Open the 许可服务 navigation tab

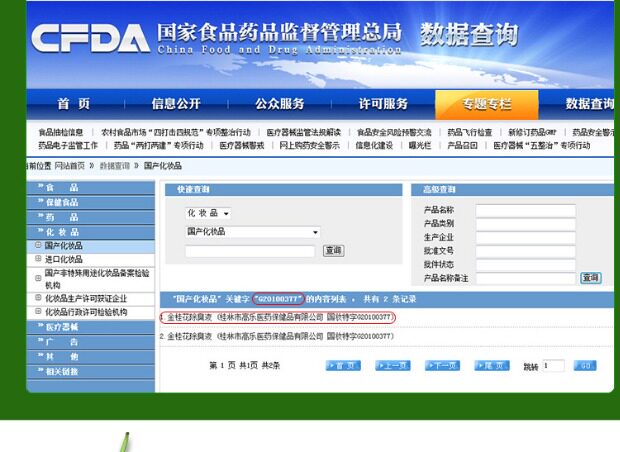coord(383,104)
